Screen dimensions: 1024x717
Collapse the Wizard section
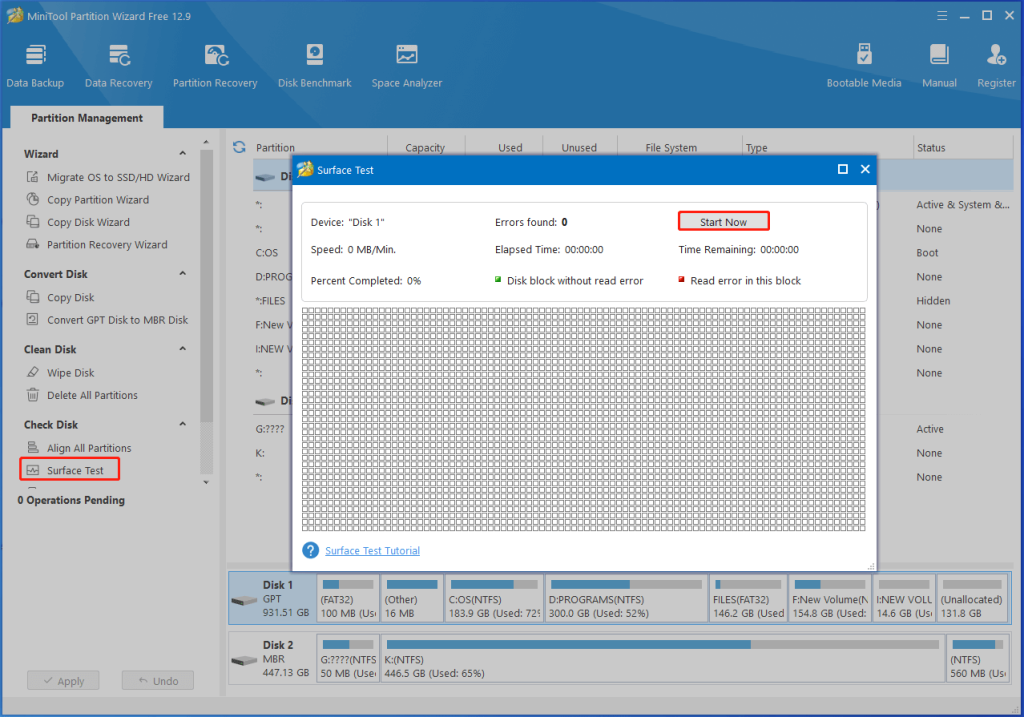coord(183,153)
